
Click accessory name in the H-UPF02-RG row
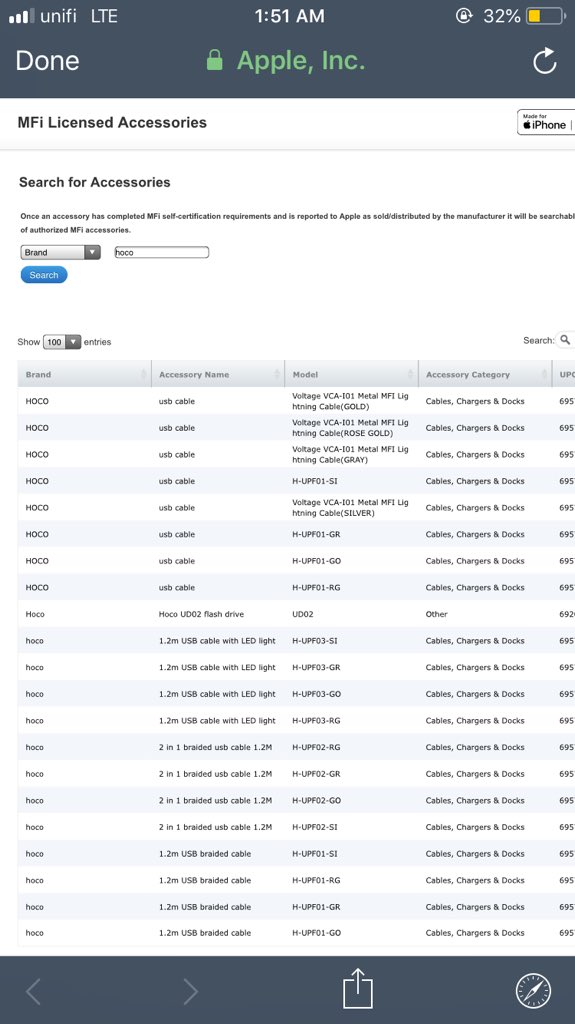(215, 747)
